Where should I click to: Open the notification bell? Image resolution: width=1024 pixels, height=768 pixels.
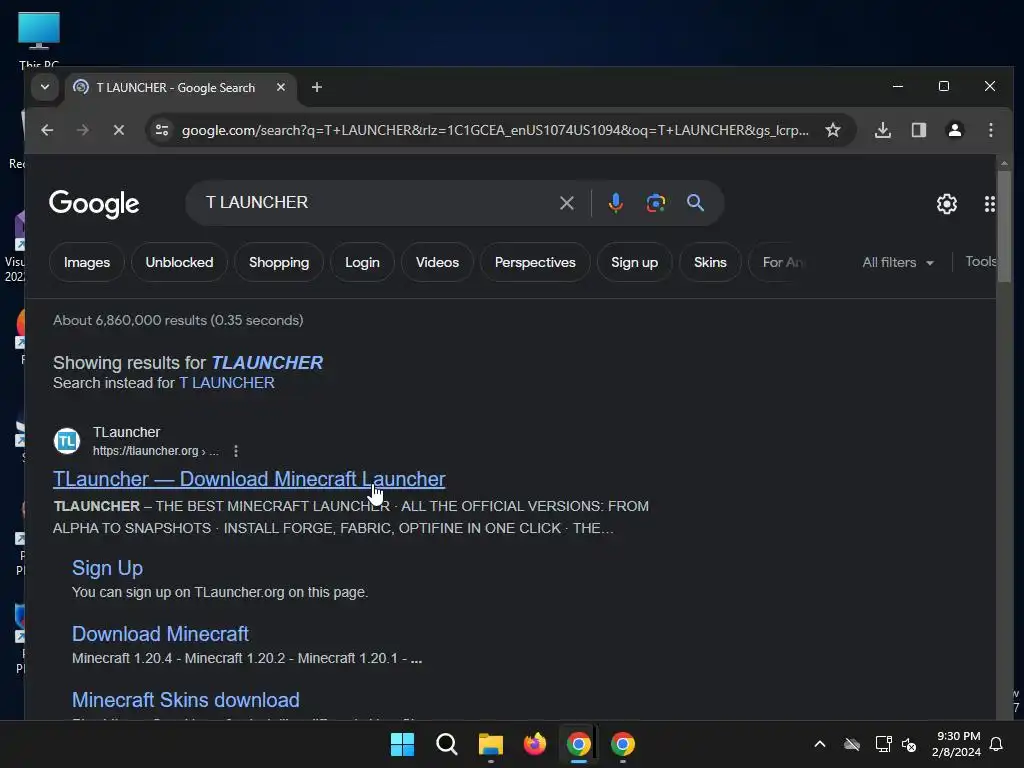pyautogui.click(x=996, y=744)
